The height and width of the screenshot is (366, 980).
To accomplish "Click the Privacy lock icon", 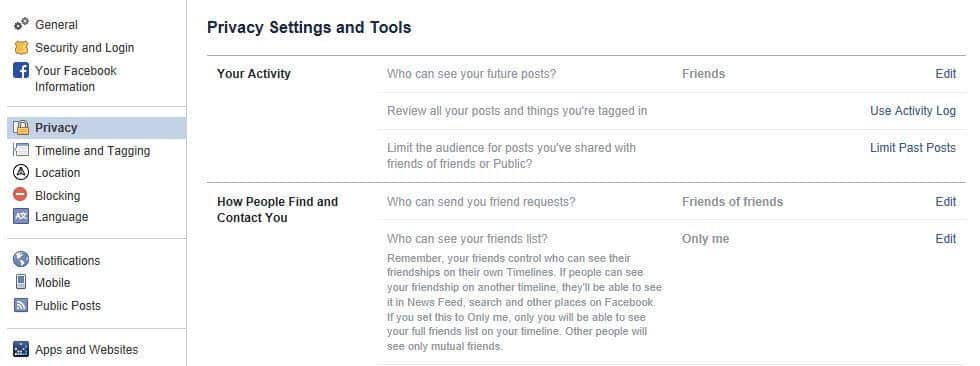I will [x=21, y=127].
